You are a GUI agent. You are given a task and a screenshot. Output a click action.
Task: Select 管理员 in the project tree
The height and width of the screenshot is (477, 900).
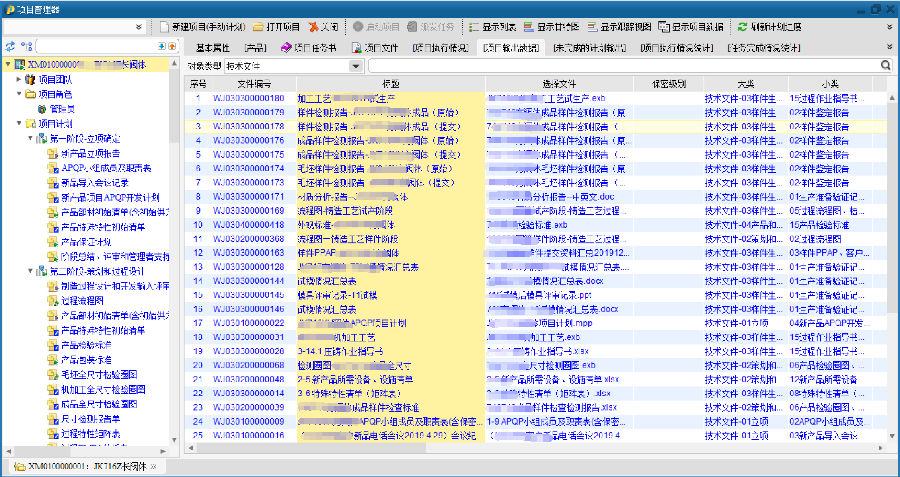(x=63, y=108)
